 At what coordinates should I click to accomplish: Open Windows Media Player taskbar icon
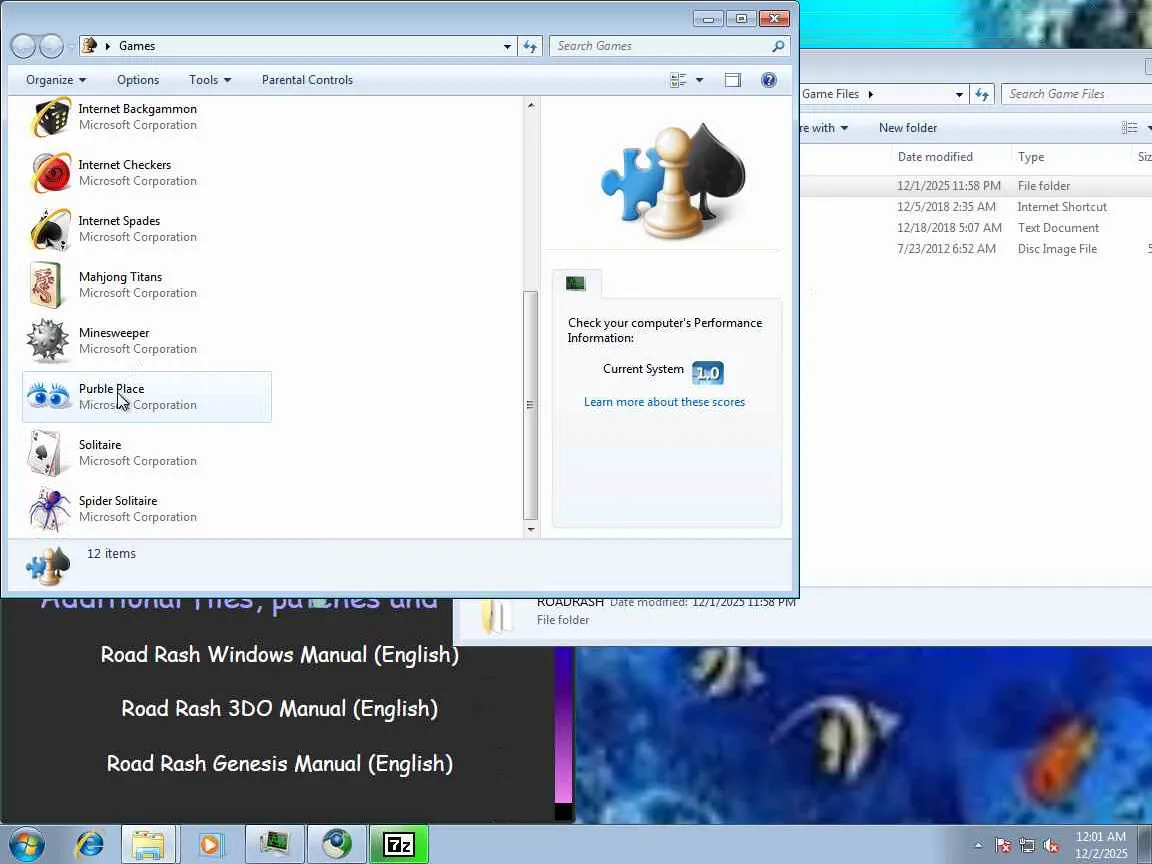pyautogui.click(x=210, y=845)
